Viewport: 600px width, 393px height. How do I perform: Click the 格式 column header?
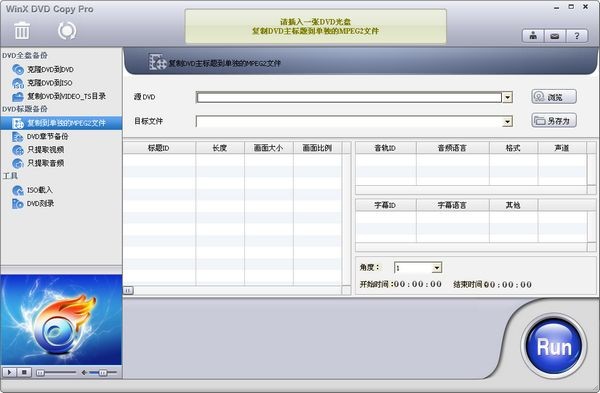click(514, 148)
